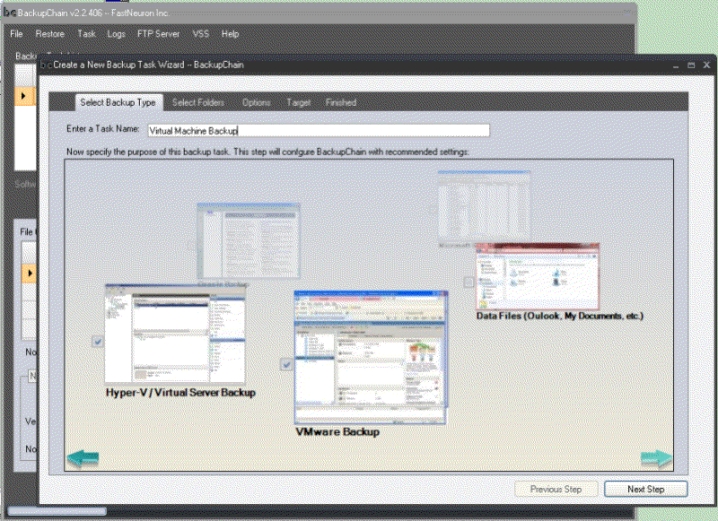
Task: Go to the Target tab
Action: pos(298,102)
